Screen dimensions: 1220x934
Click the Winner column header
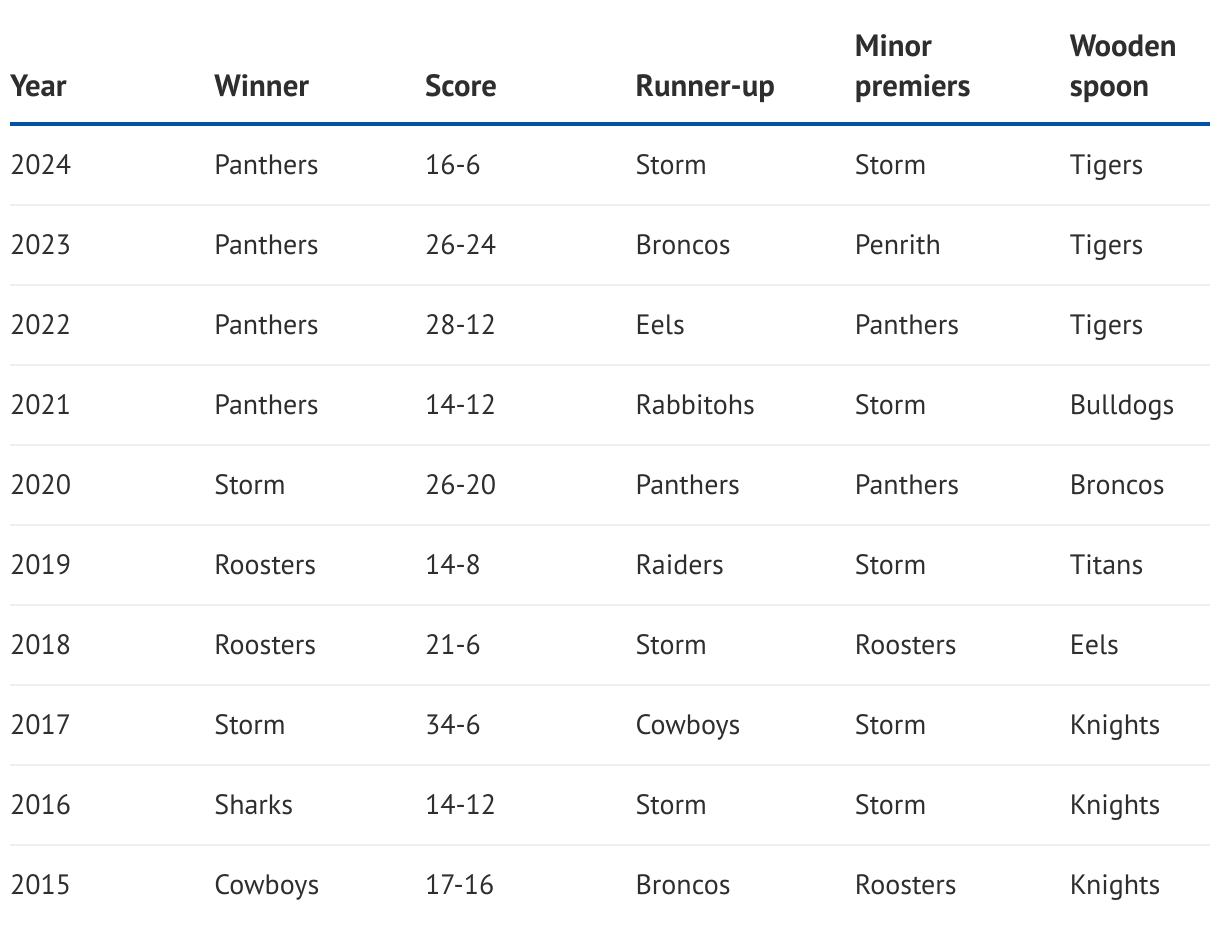click(262, 86)
